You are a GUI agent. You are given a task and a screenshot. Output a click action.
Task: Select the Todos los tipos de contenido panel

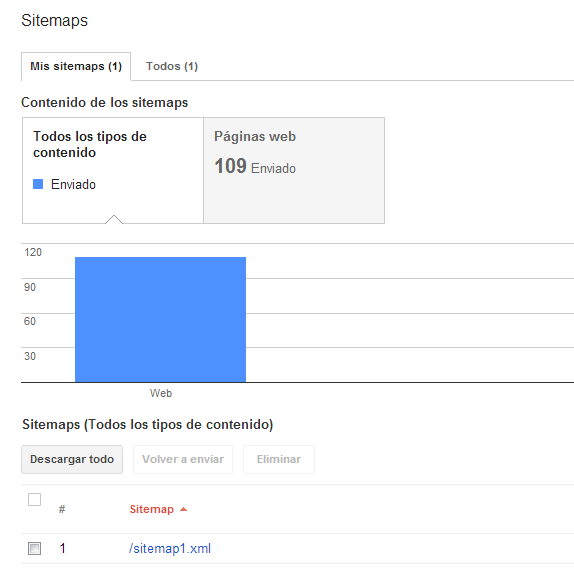pos(113,170)
